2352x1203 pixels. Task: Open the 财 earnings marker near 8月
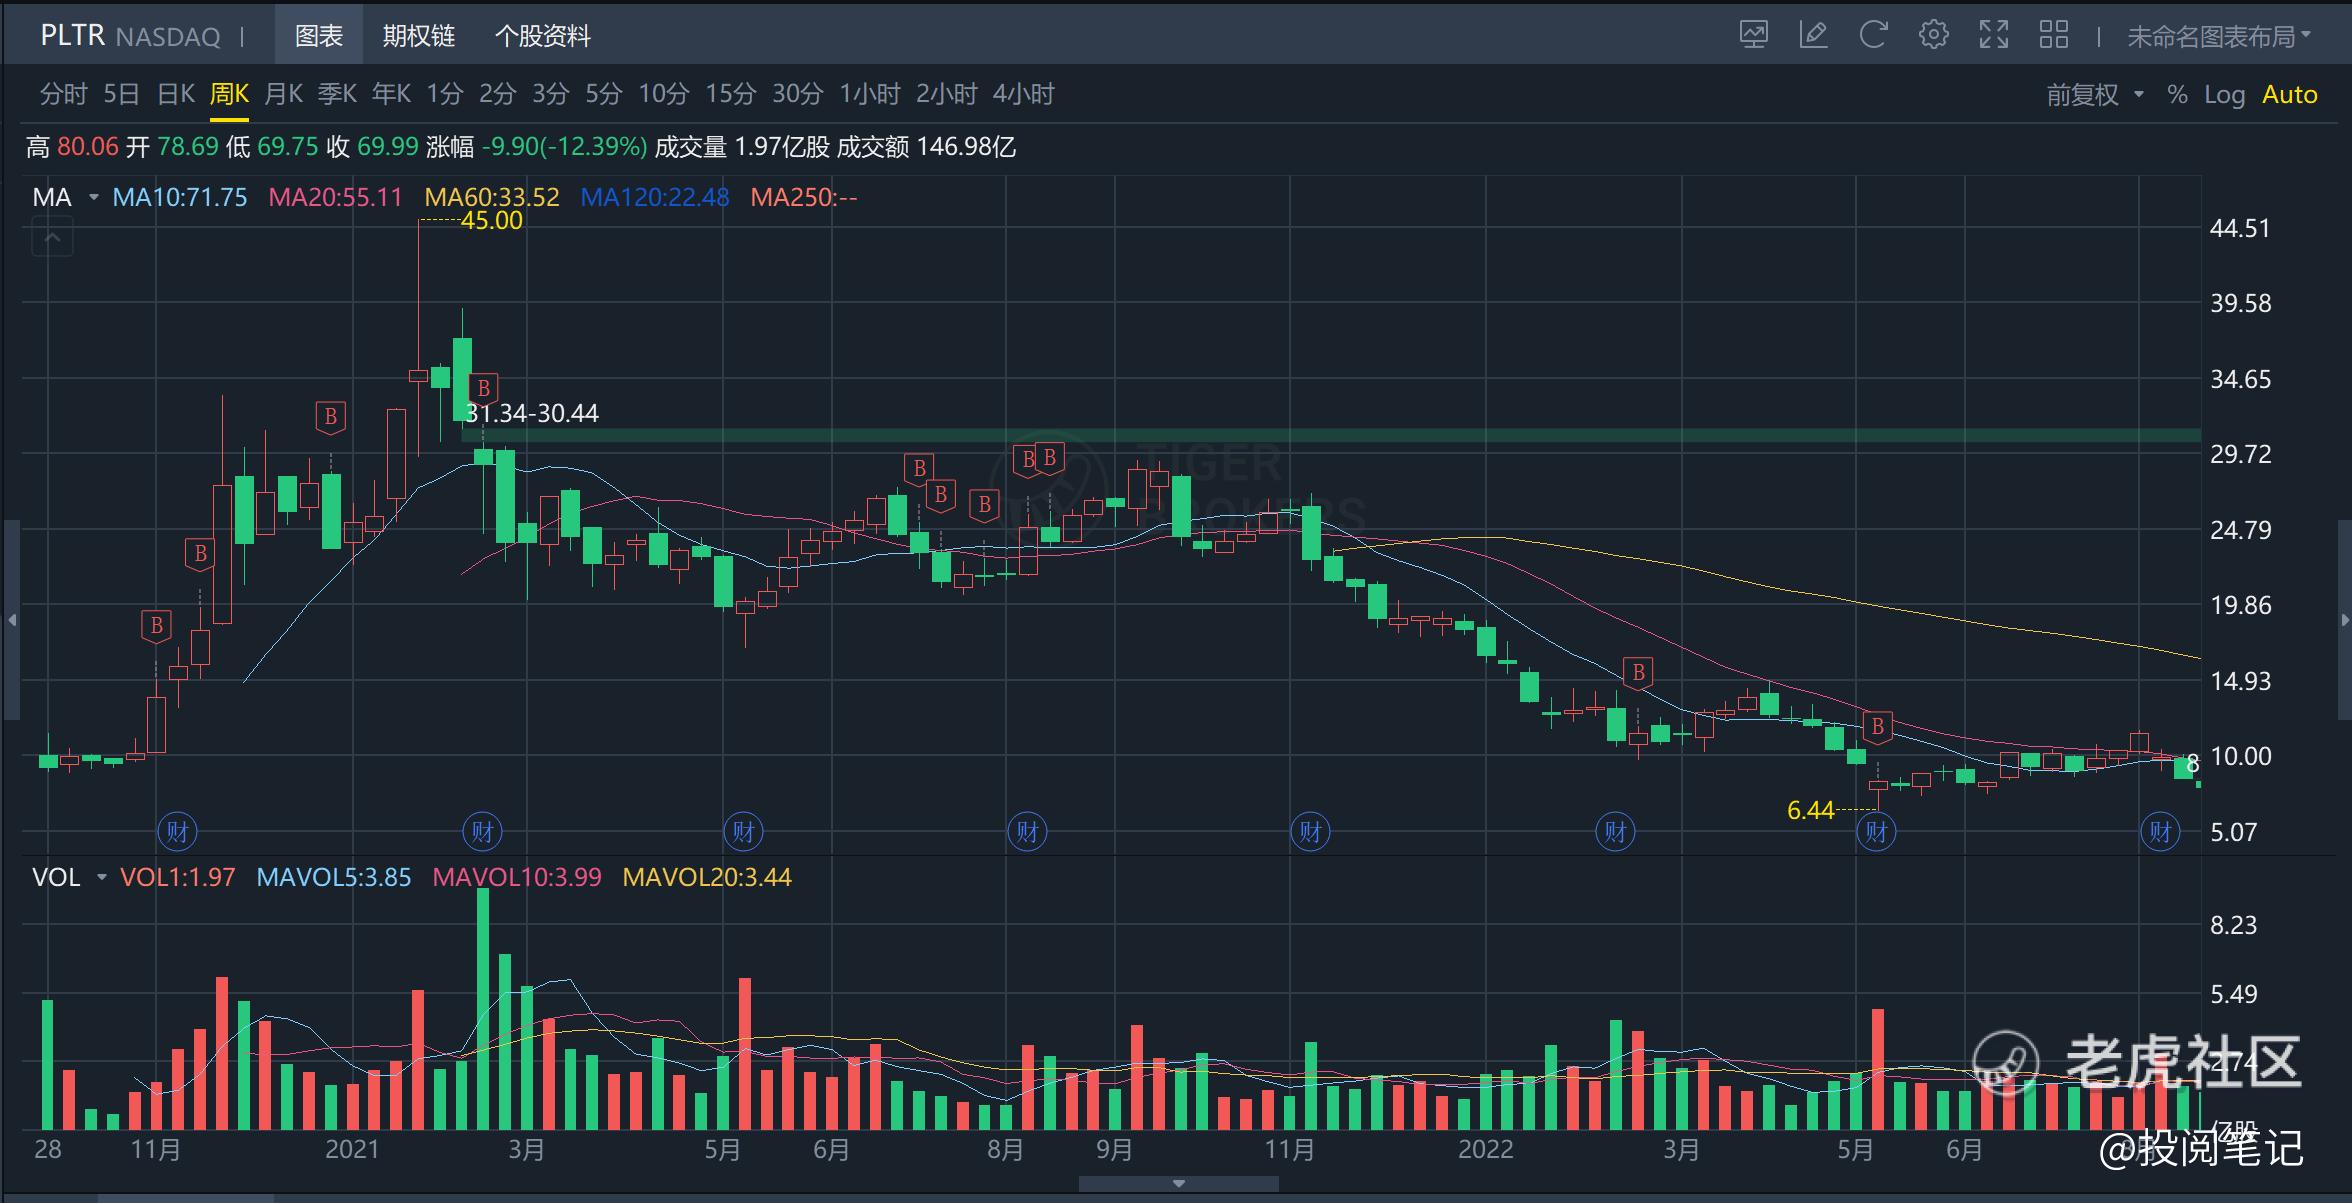pos(1027,832)
